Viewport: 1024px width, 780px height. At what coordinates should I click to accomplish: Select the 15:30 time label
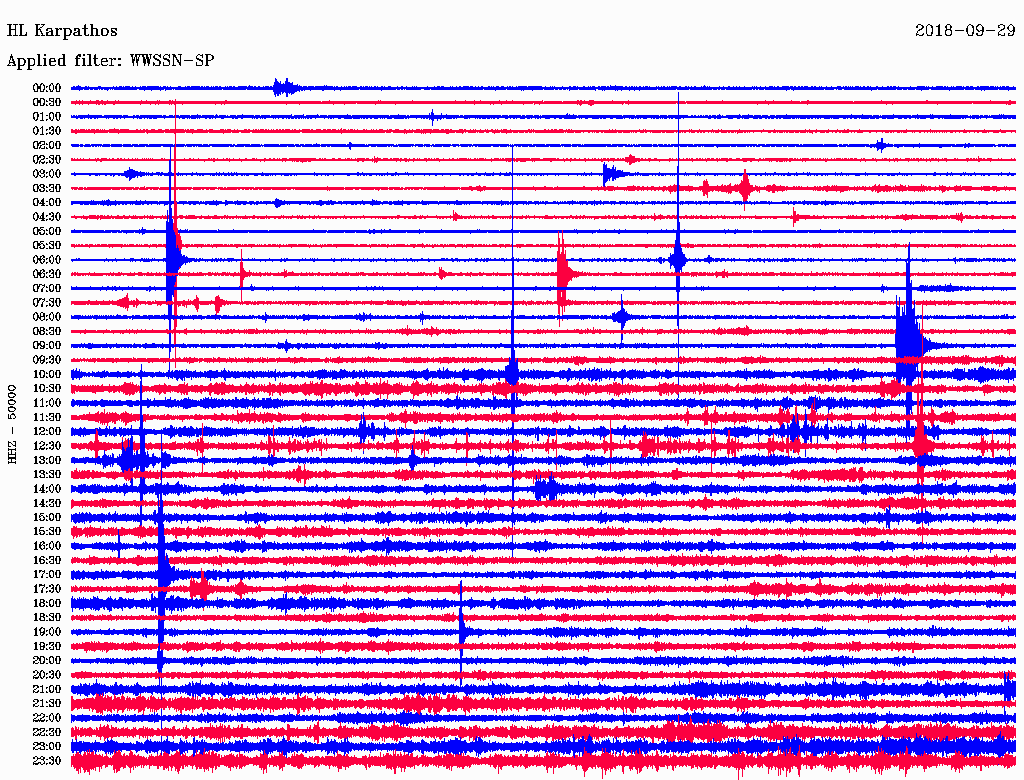47,532
